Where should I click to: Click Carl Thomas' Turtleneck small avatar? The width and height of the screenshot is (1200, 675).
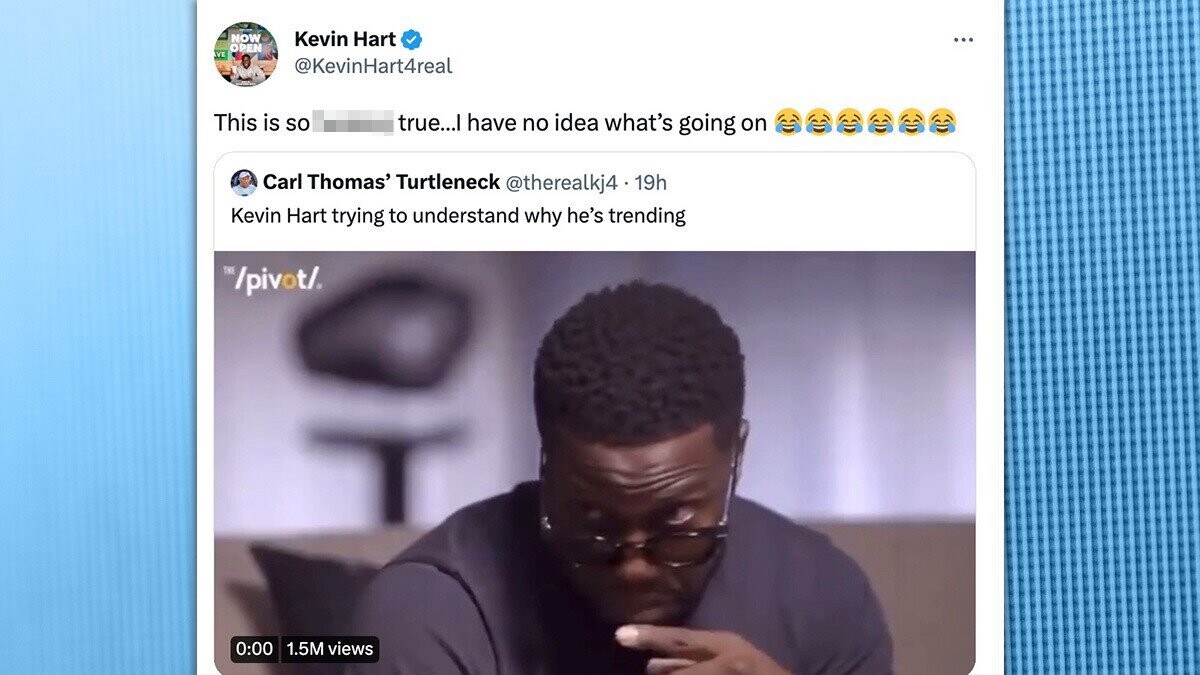(244, 182)
